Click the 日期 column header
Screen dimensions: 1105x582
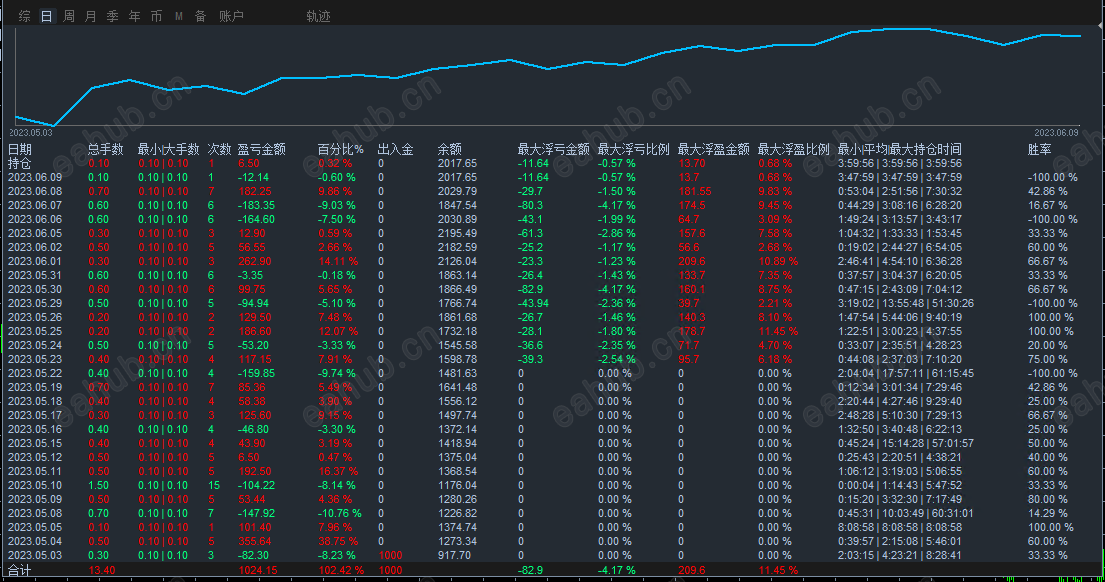pyautogui.click(x=20, y=149)
